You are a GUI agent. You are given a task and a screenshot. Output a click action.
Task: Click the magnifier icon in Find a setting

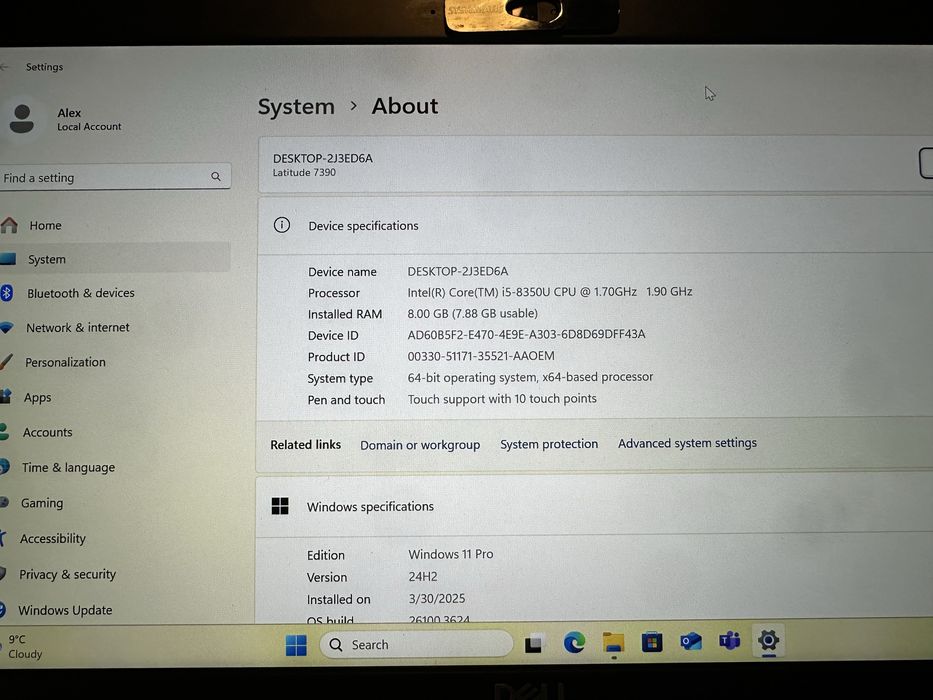pyautogui.click(x=215, y=177)
